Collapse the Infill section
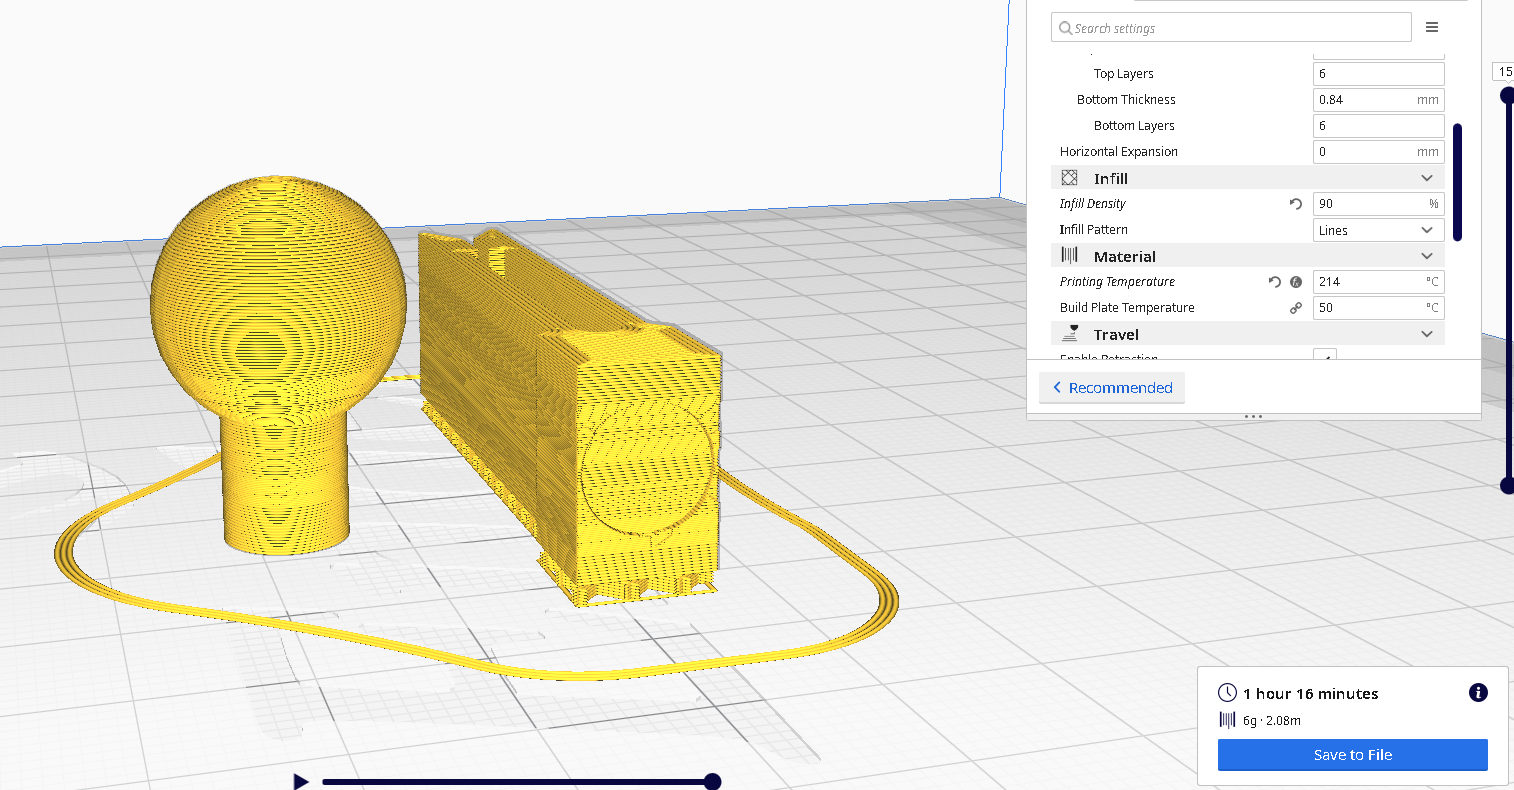Viewport: 1514px width, 790px height. pyautogui.click(x=1427, y=178)
